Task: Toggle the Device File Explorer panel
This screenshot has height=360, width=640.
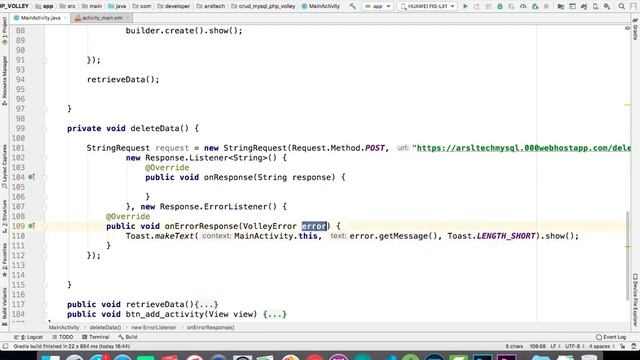Action: point(635,300)
